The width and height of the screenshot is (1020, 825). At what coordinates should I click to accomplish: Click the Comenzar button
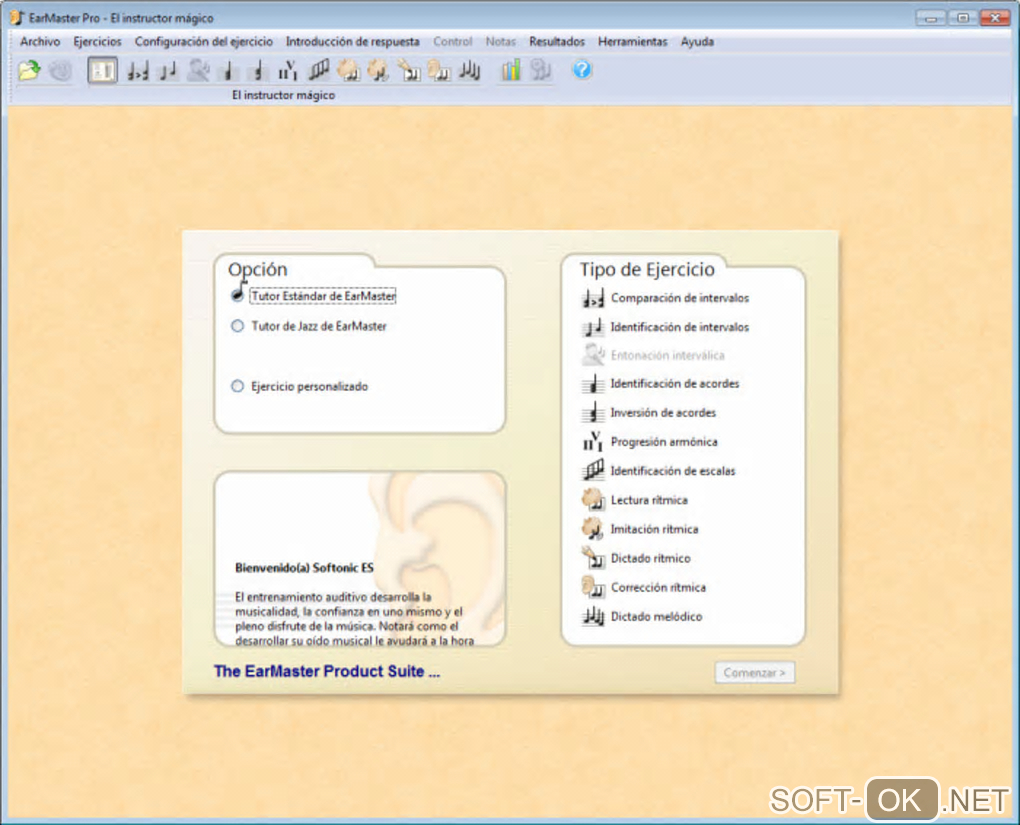click(755, 673)
